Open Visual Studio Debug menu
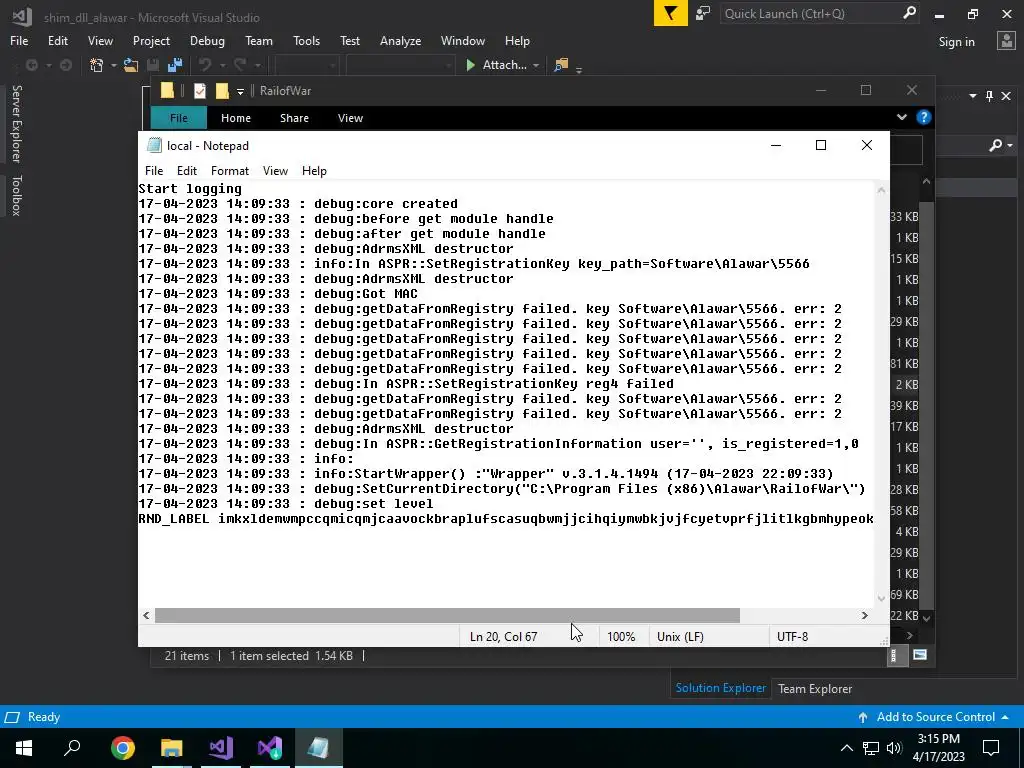 click(x=207, y=40)
